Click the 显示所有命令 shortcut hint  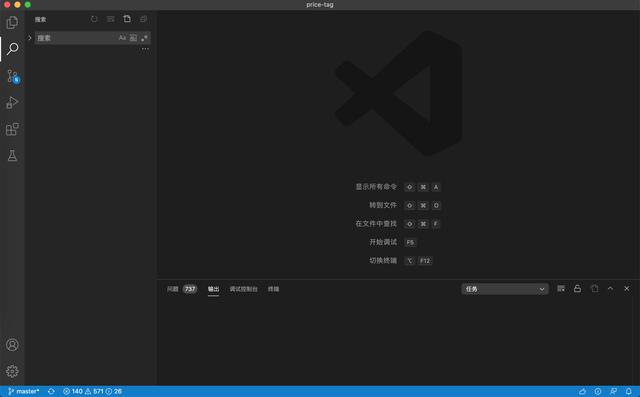[376, 187]
